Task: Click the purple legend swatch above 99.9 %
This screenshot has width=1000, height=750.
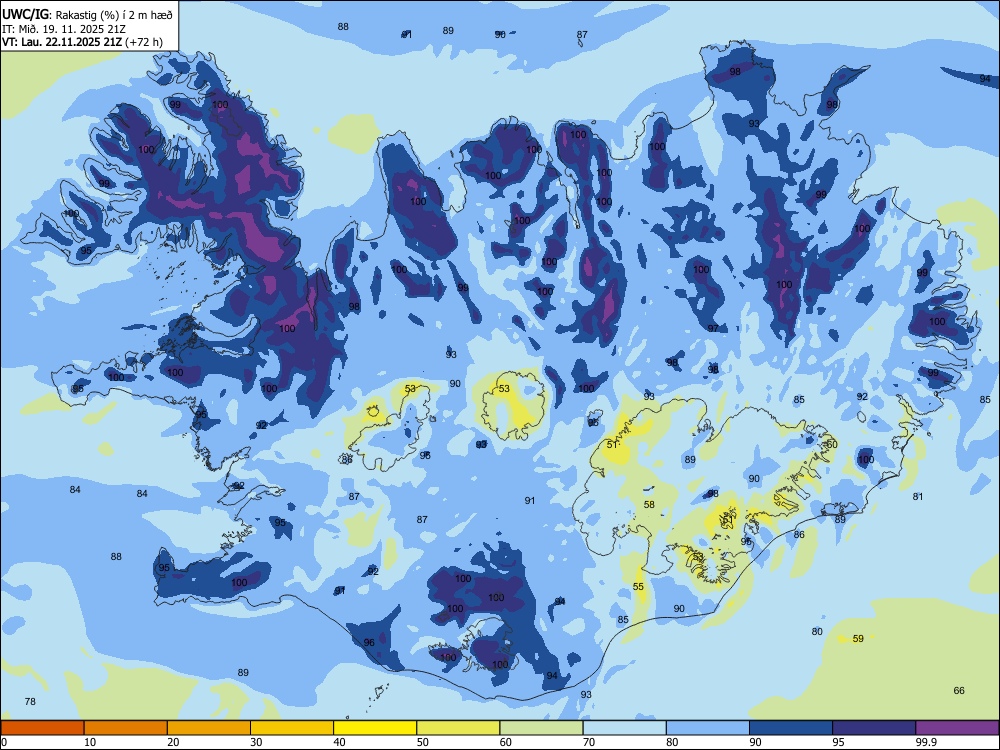Action: (957, 728)
